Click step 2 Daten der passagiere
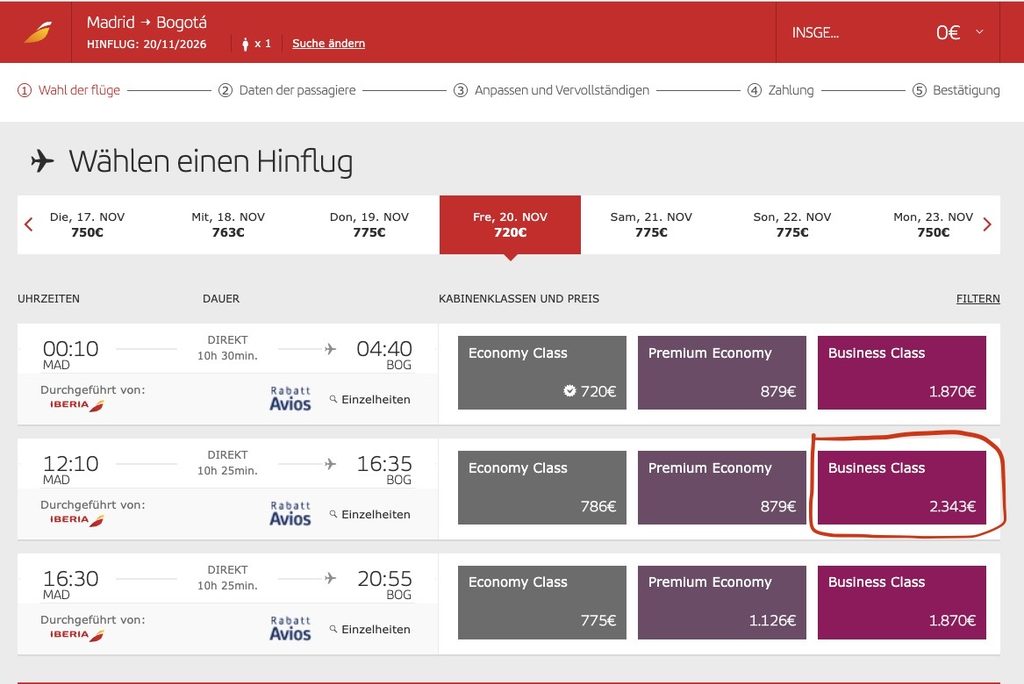This screenshot has height=684, width=1024. (x=287, y=90)
